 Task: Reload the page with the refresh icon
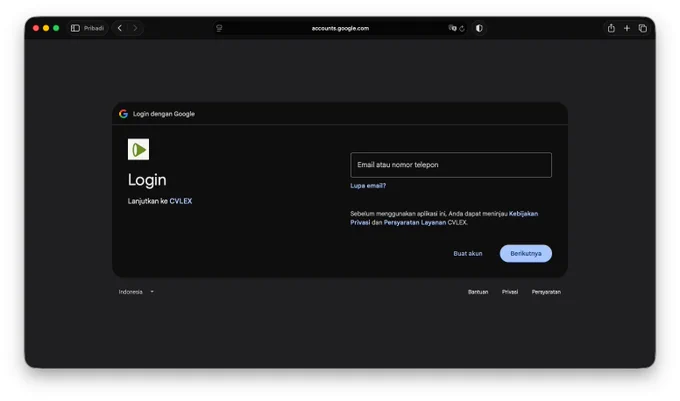click(462, 29)
